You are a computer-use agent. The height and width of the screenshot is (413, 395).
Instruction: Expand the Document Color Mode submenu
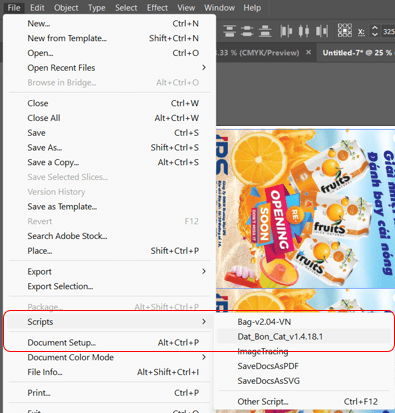110,357
